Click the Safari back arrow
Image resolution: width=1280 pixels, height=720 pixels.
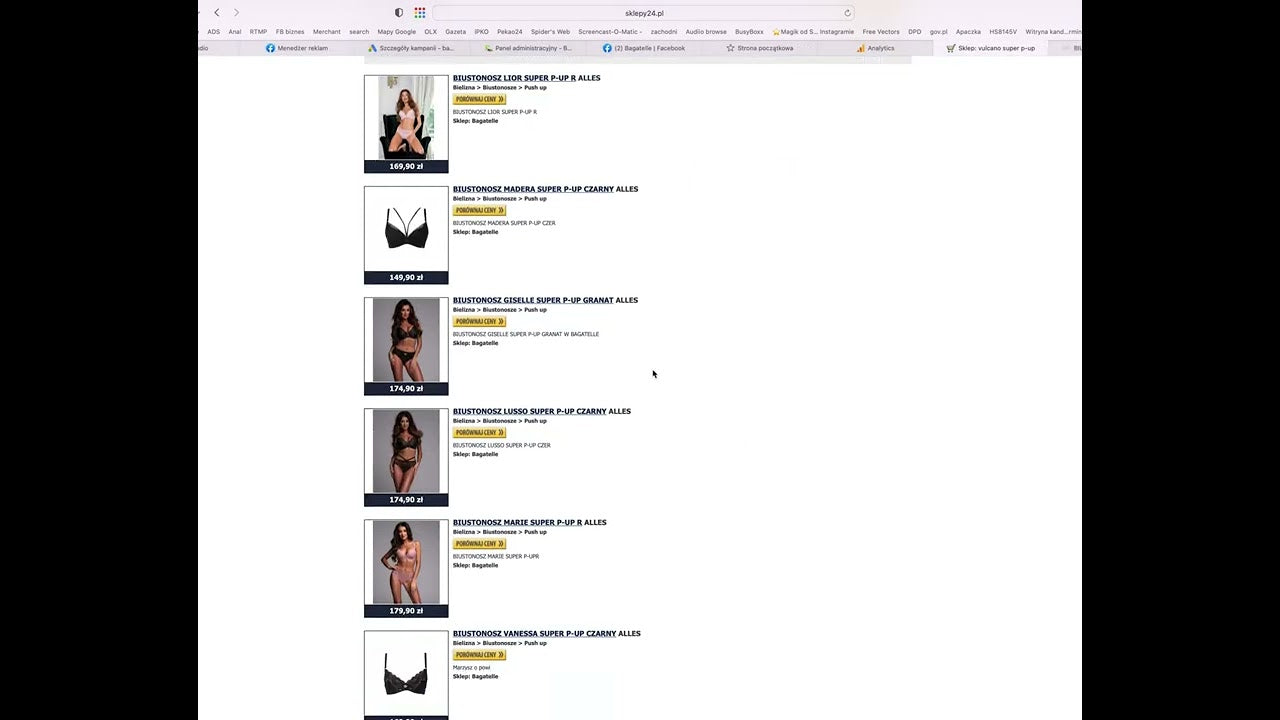click(x=217, y=13)
